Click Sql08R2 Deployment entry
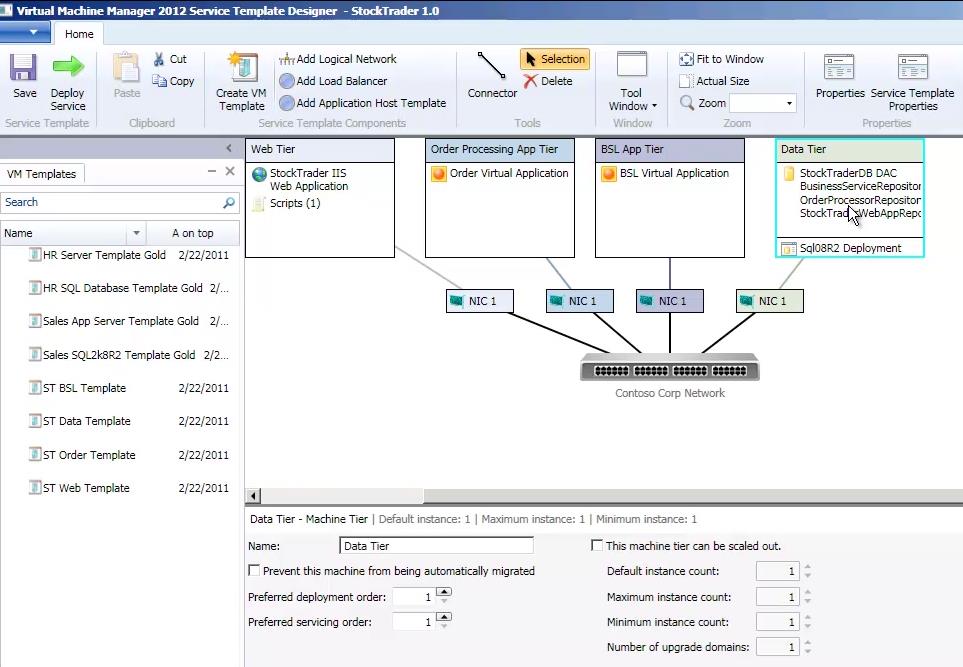 pyautogui.click(x=842, y=248)
